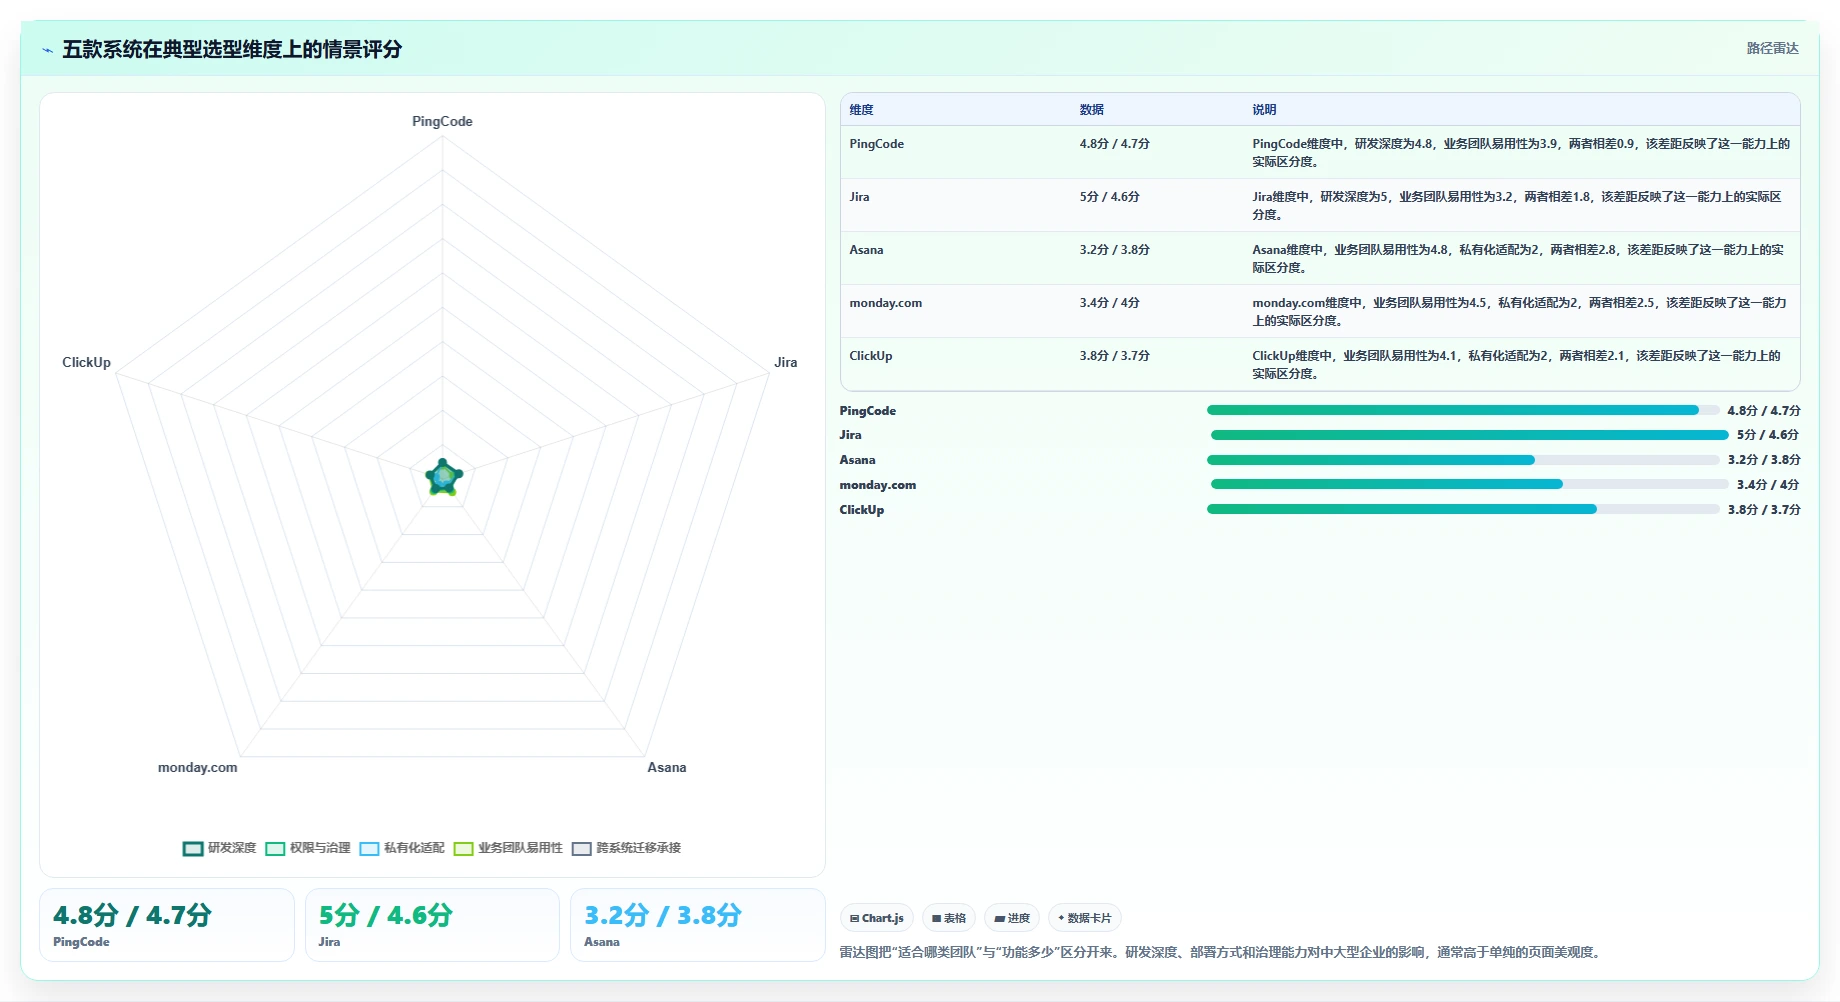
Task: Click the radar data polygon at center
Action: 443,478
